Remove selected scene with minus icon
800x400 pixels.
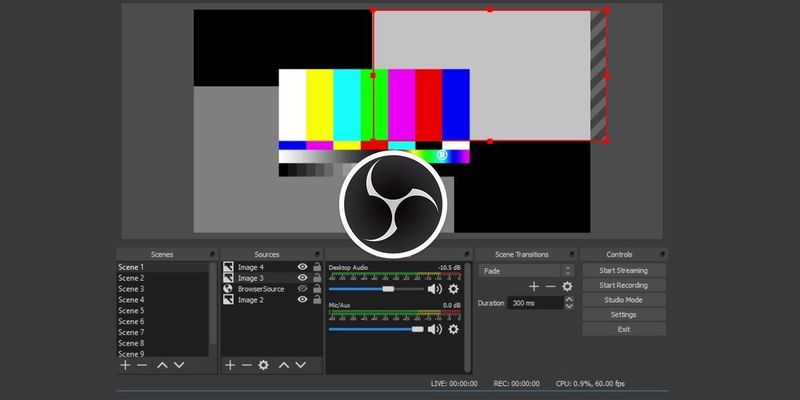(x=142, y=365)
